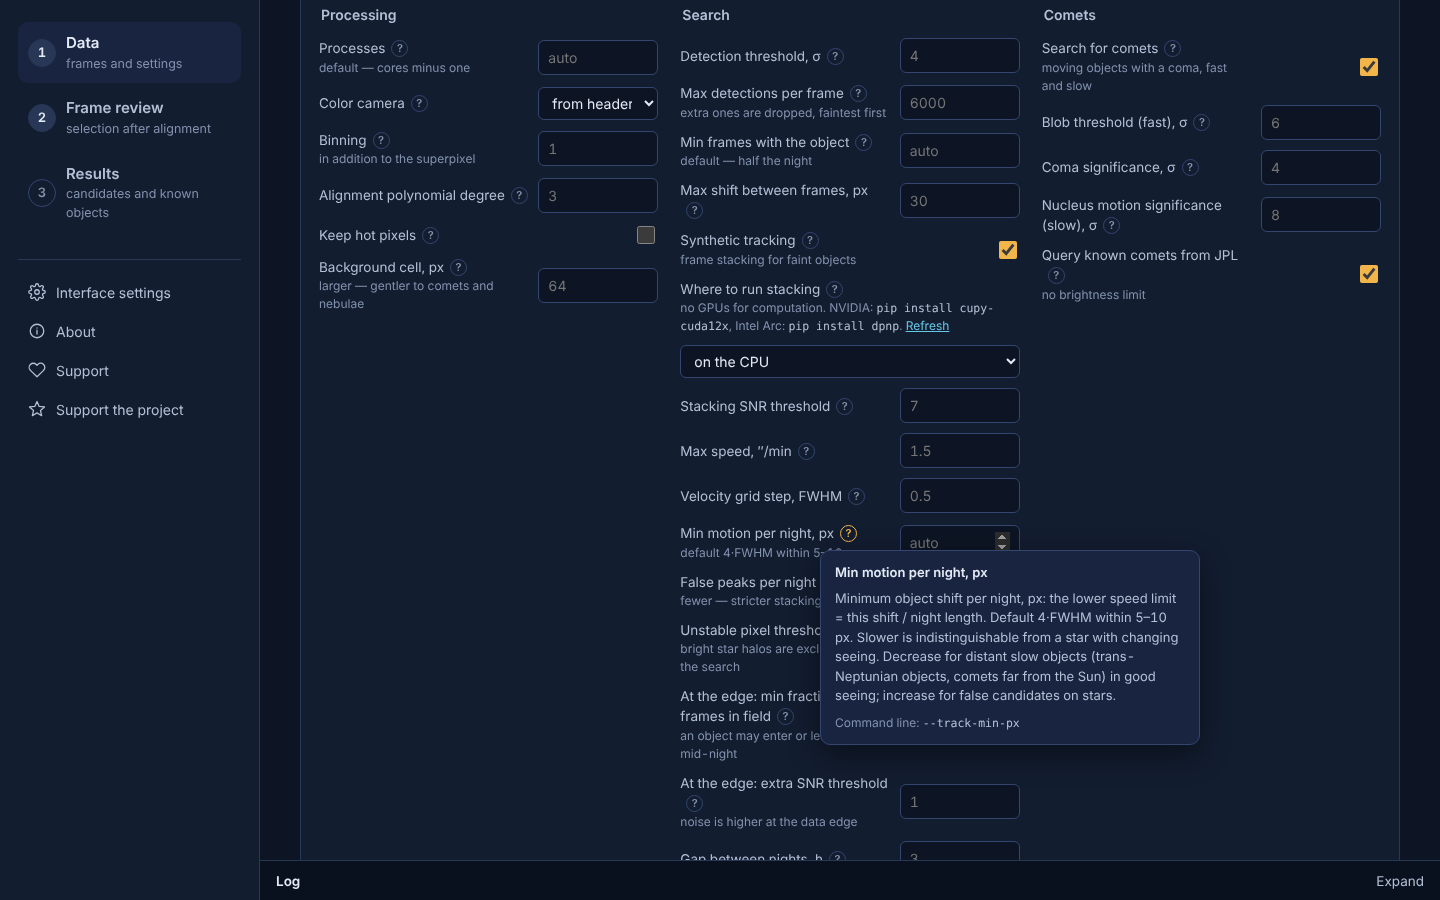Click extra SNR threshold edge field
The image size is (1440, 900).
pyautogui.click(x=960, y=801)
